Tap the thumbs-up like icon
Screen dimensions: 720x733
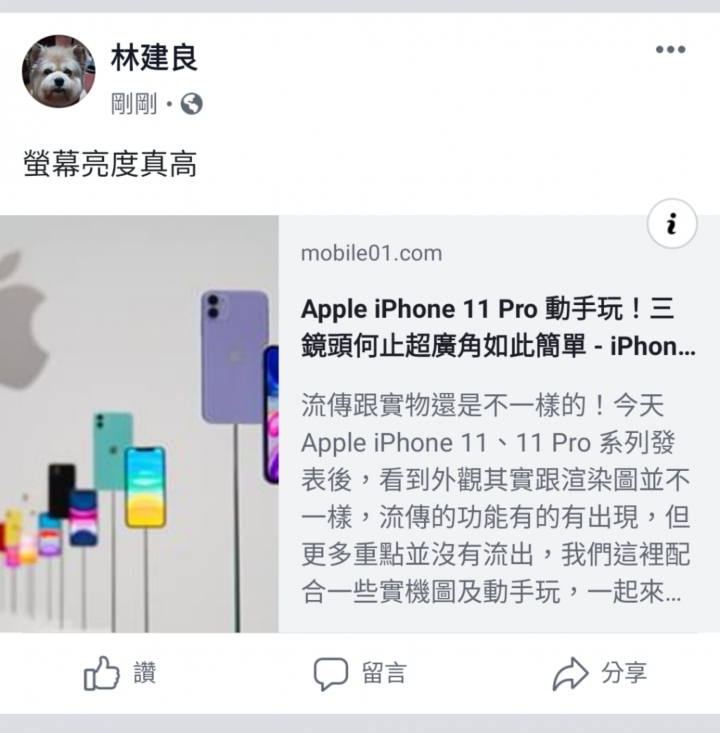(101, 673)
